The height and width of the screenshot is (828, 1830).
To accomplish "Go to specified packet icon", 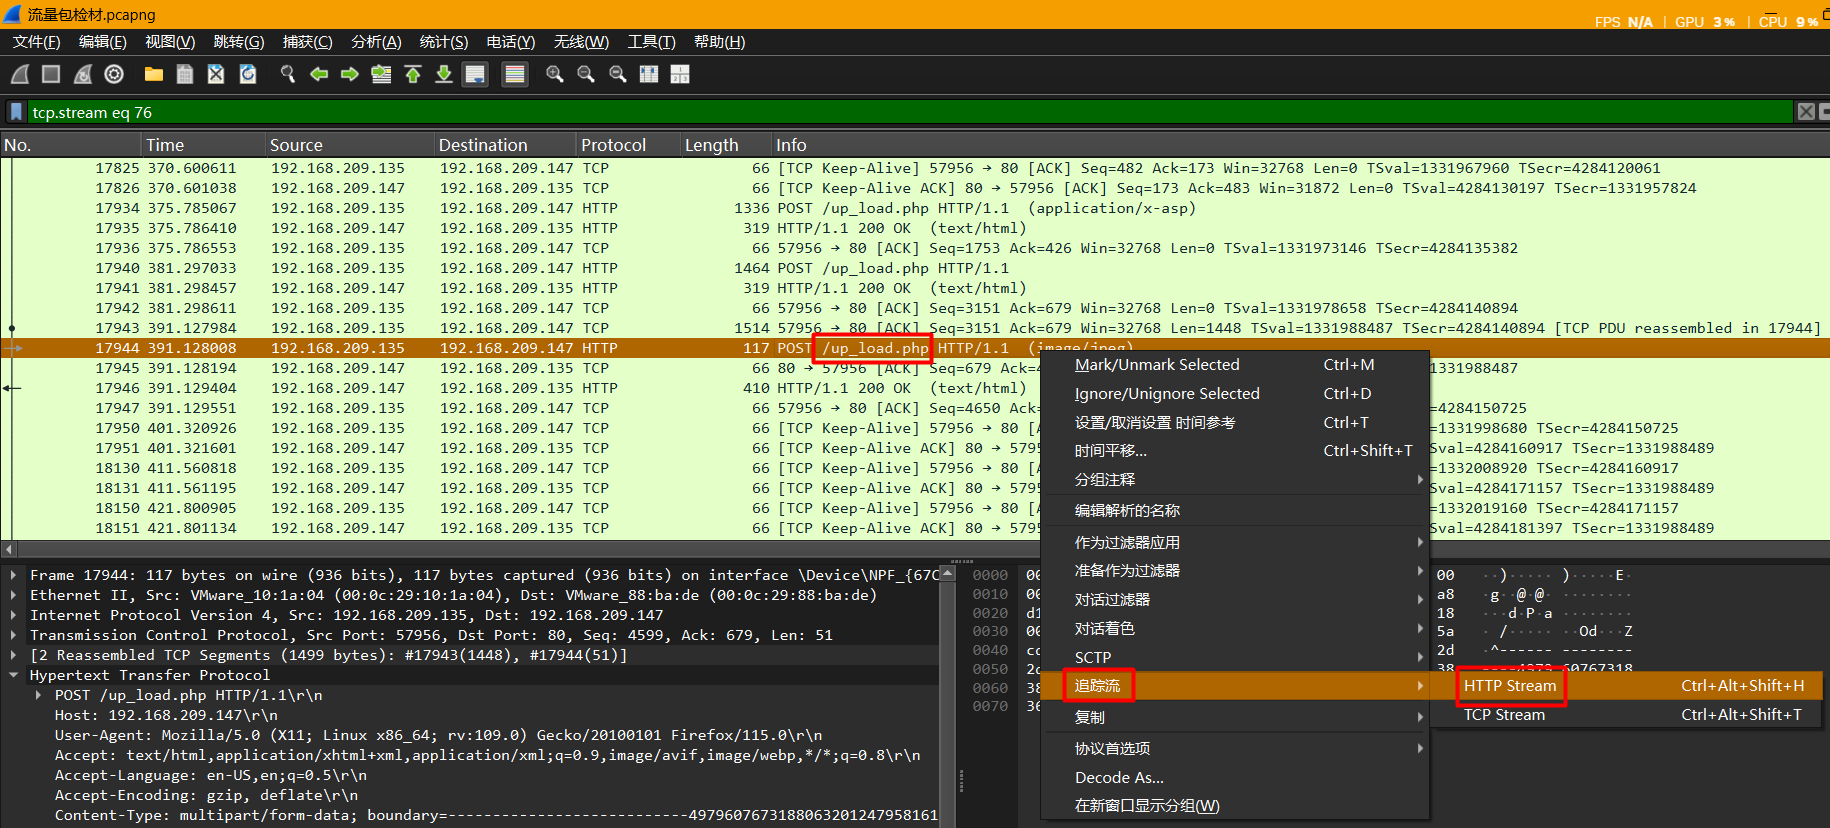I will click(x=381, y=74).
